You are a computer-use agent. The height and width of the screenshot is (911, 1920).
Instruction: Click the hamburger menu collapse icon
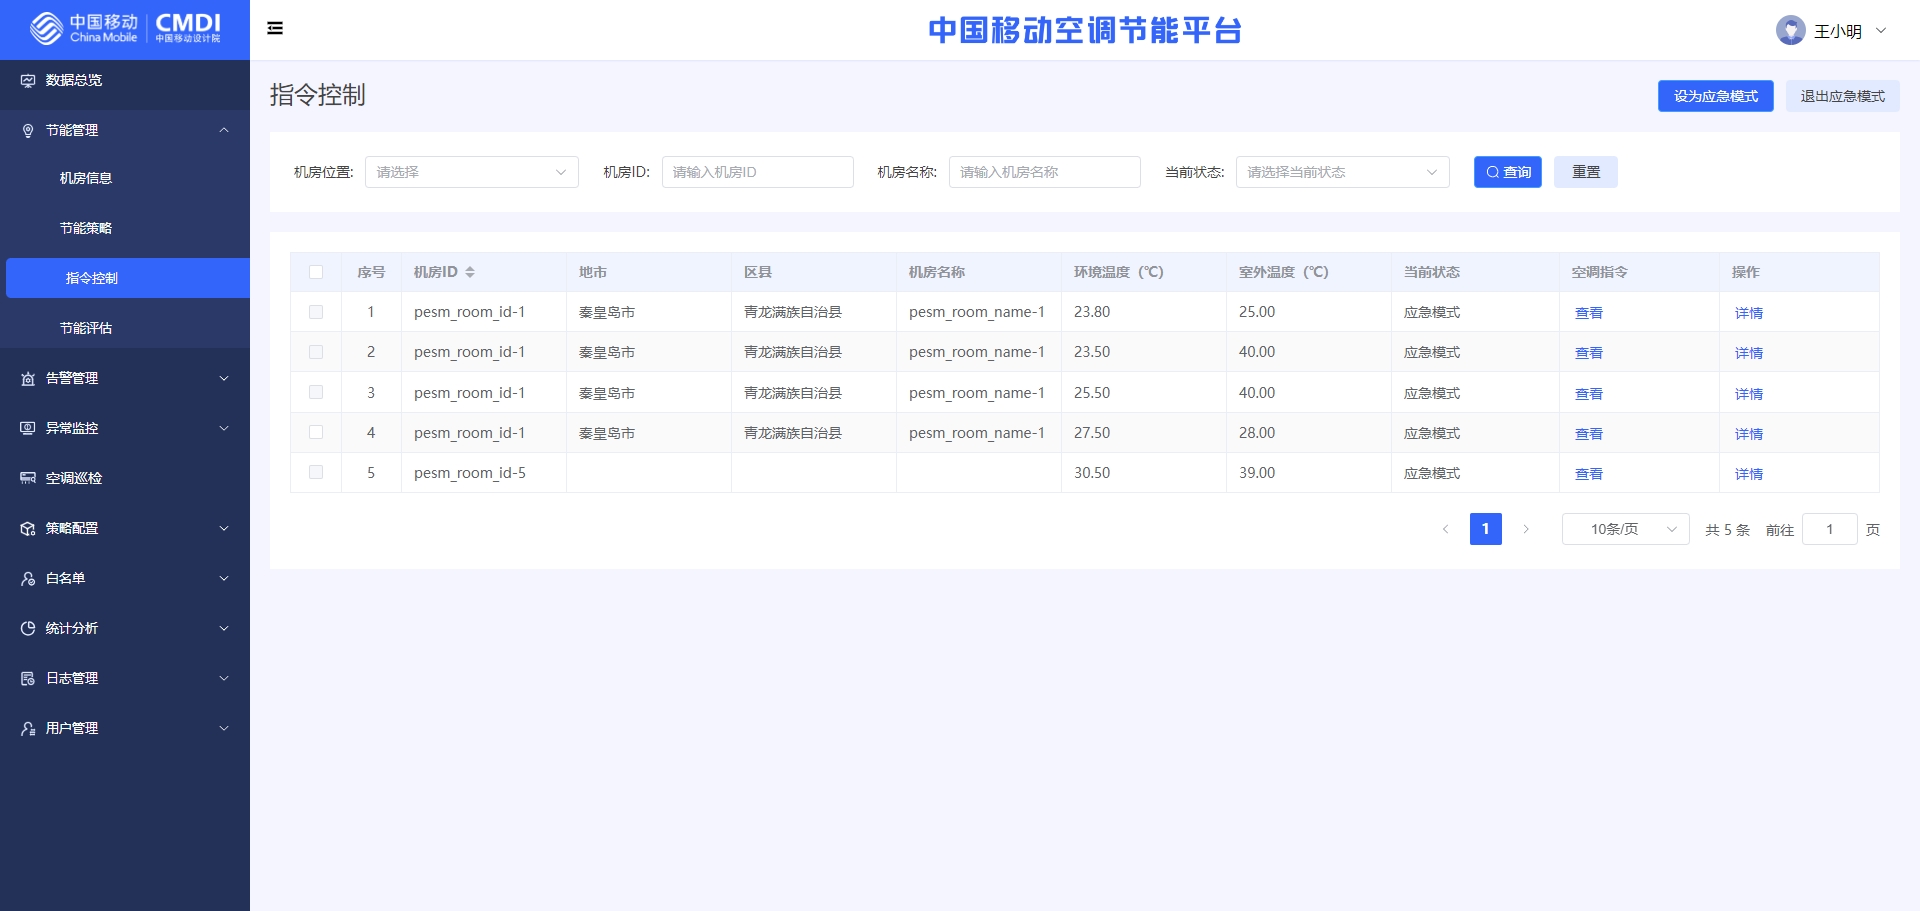coord(275,28)
